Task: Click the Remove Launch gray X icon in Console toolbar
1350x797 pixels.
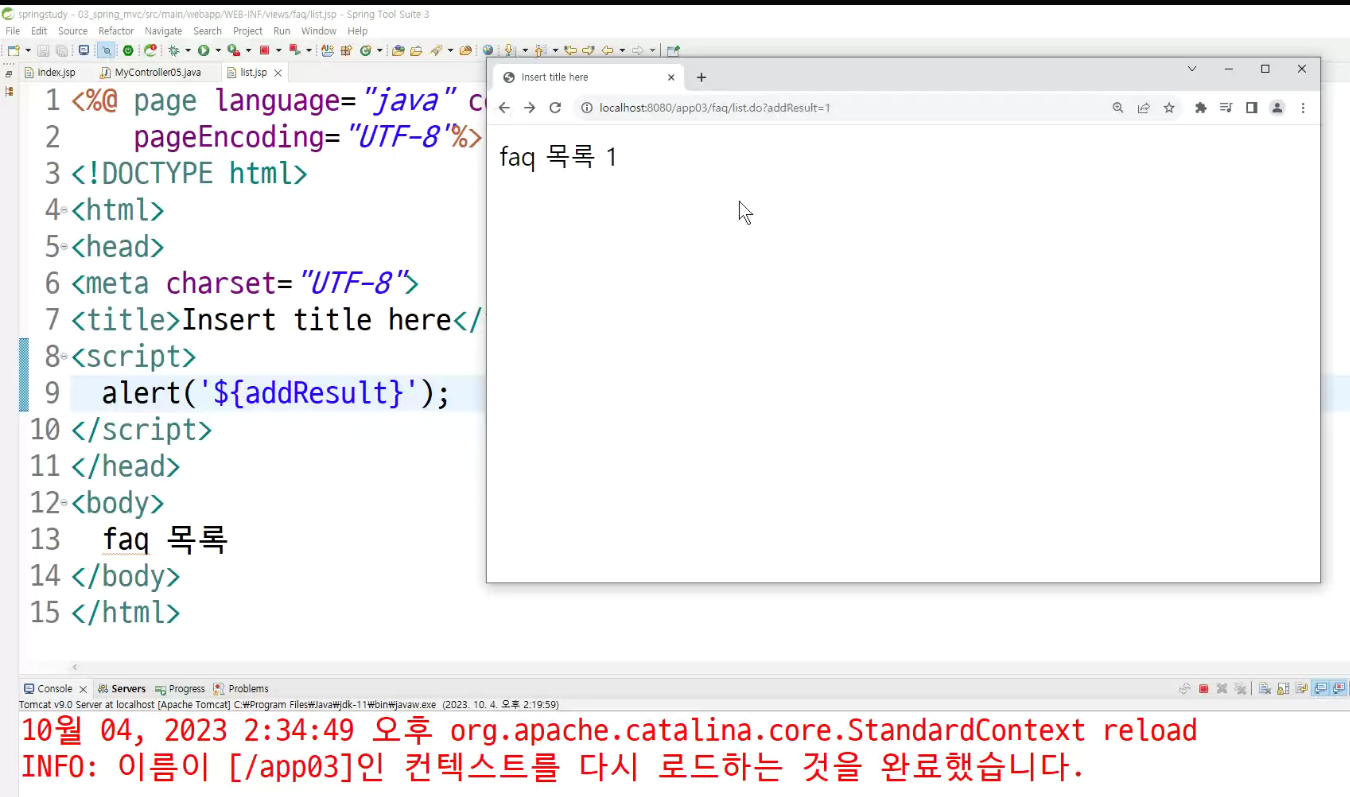Action: [x=1222, y=688]
